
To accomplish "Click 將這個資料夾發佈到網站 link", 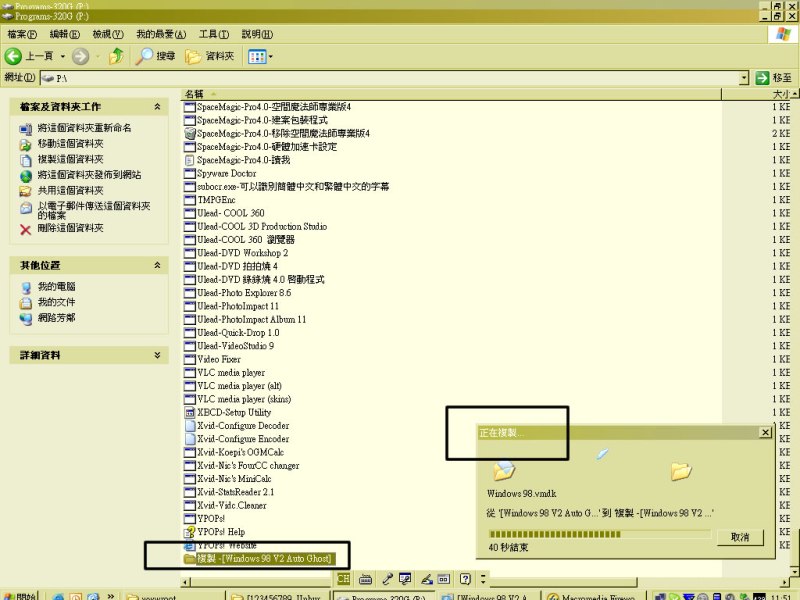I will pyautogui.click(x=89, y=174).
